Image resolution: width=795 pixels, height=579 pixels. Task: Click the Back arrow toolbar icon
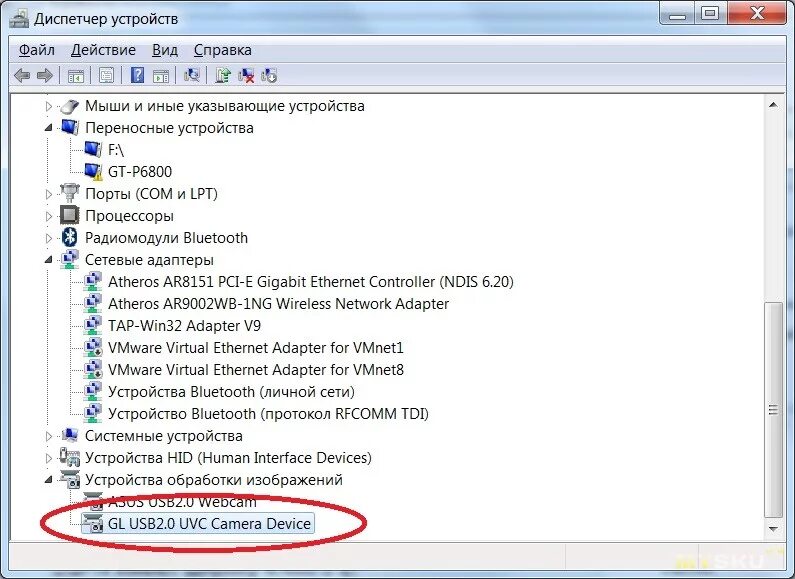coord(22,76)
